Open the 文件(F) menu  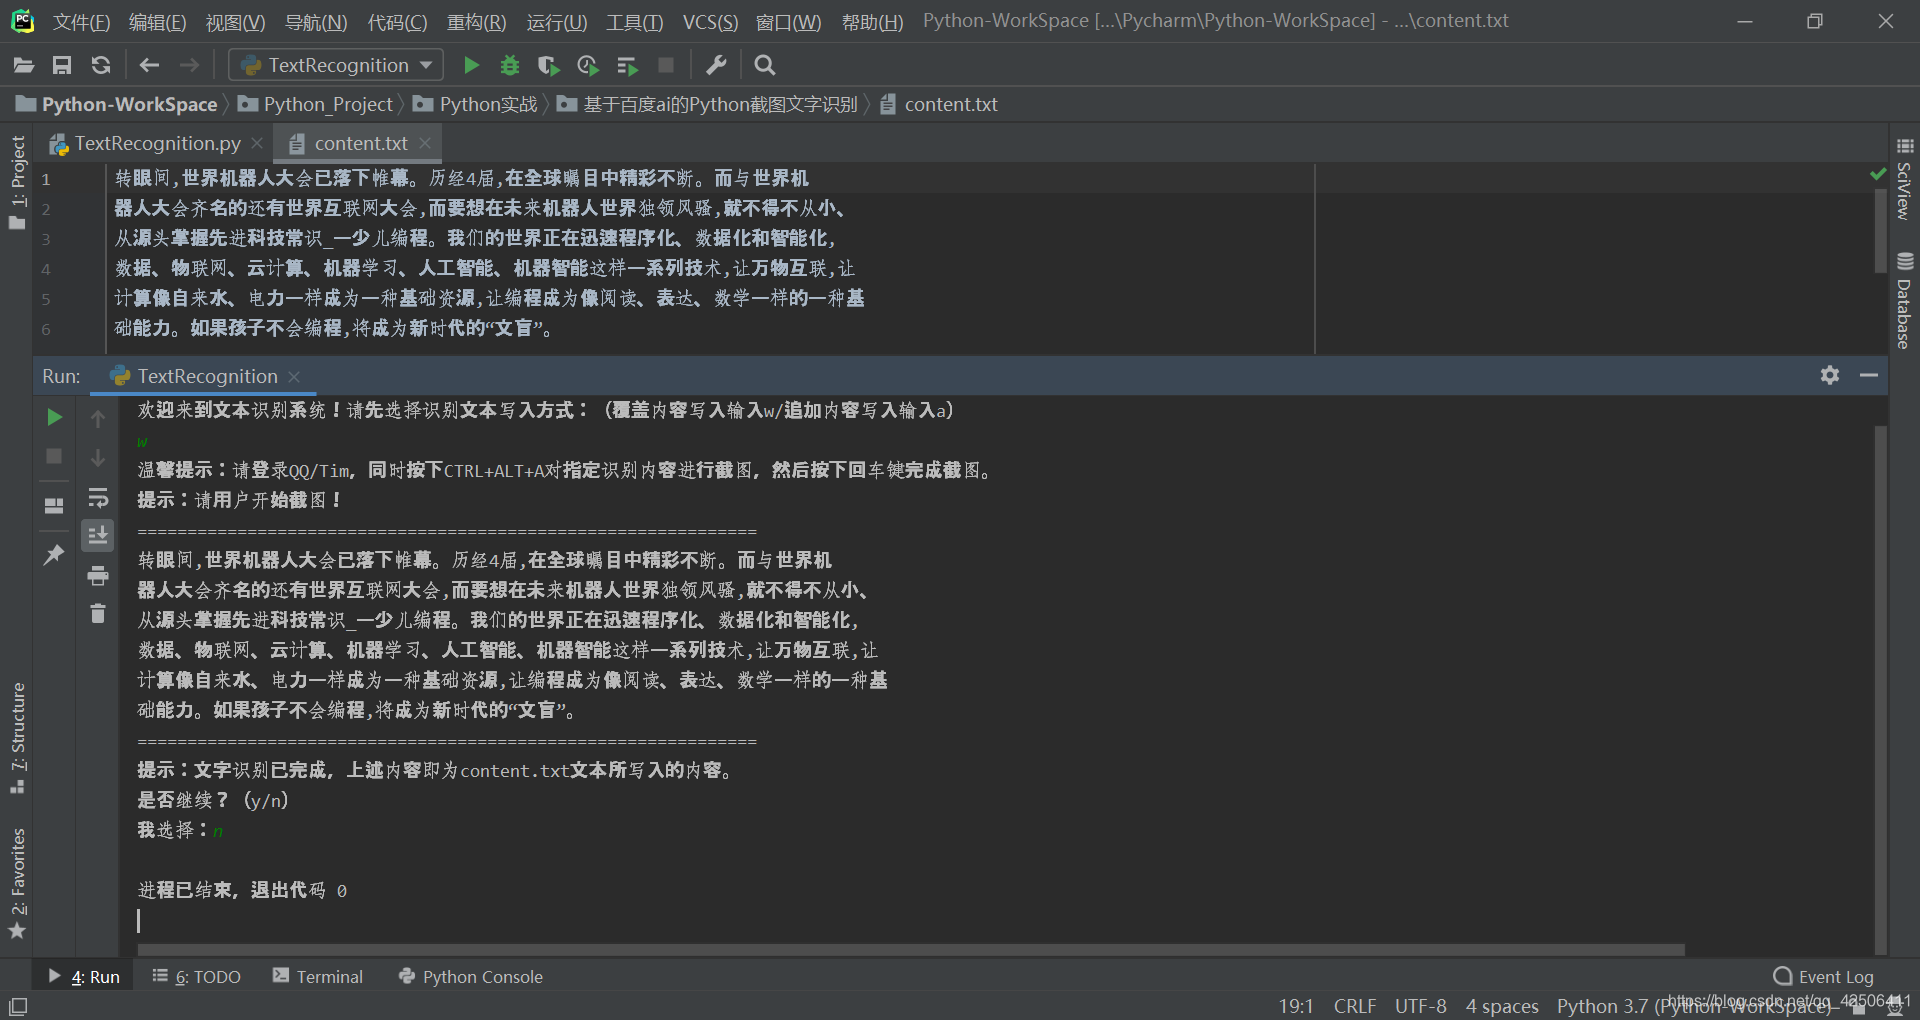tap(81, 21)
